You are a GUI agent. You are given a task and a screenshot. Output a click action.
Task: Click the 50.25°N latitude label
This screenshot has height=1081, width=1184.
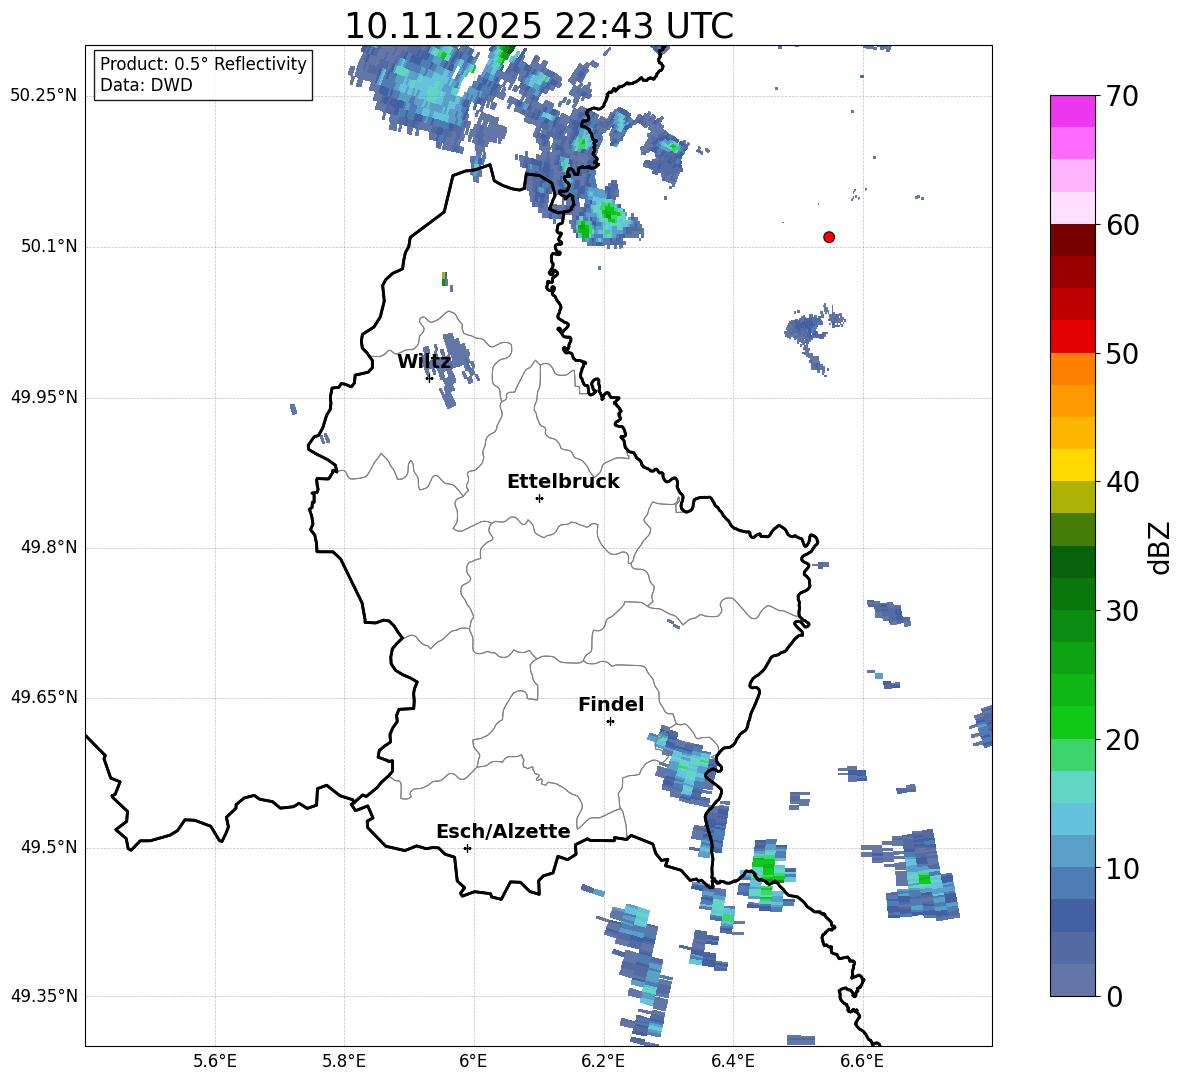coord(44,96)
